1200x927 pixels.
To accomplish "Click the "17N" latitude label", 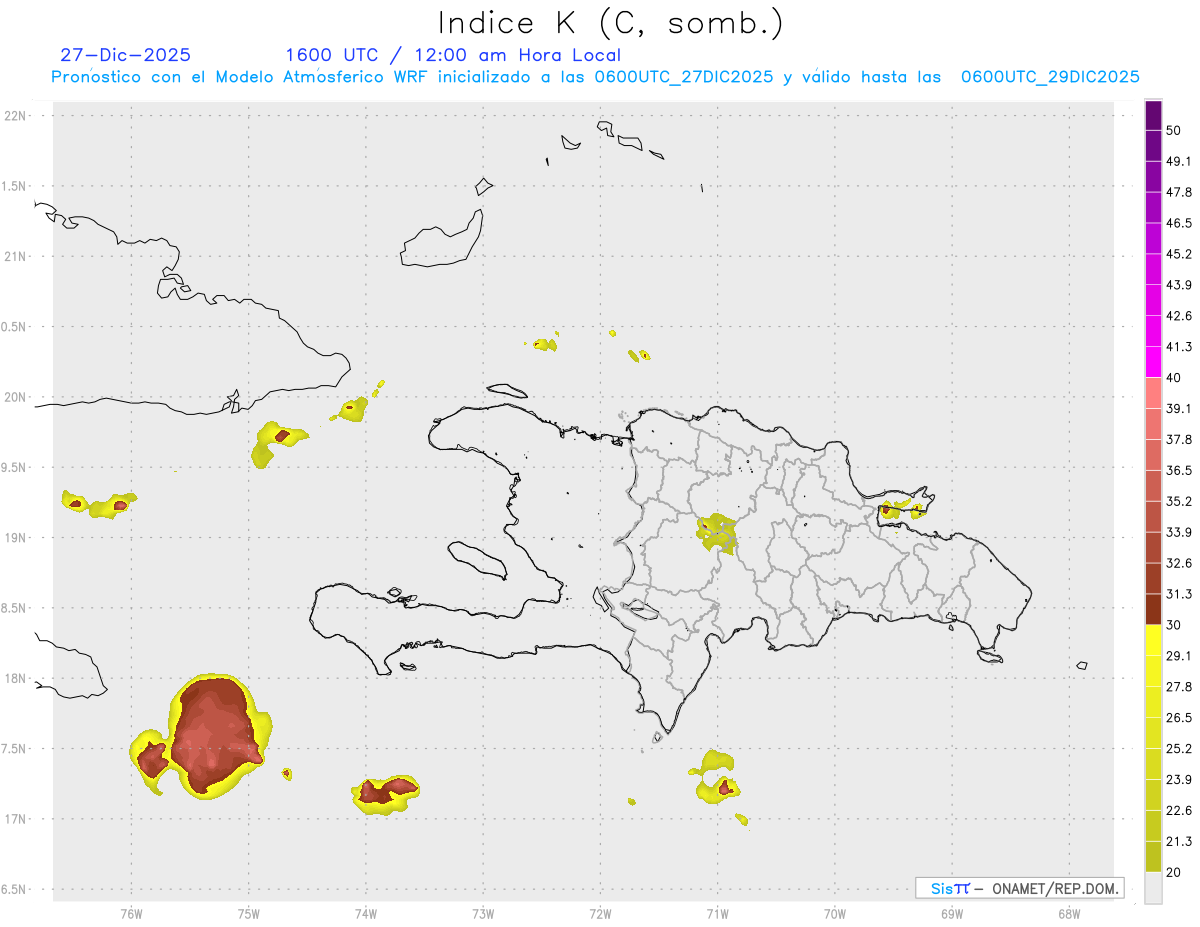I will coord(17,819).
